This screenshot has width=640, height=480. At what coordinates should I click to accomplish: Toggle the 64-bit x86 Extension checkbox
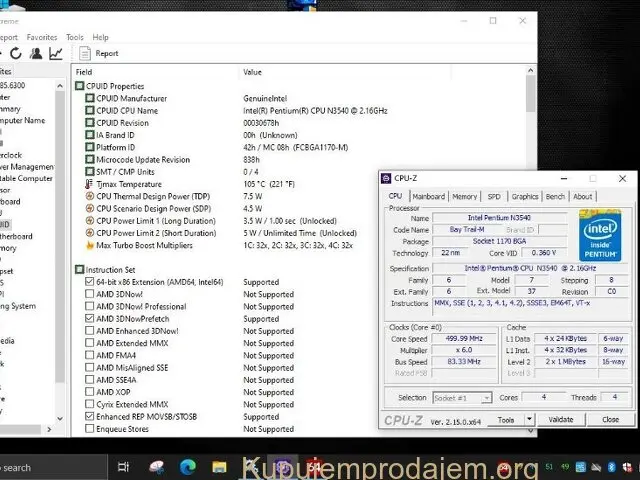(x=90, y=282)
